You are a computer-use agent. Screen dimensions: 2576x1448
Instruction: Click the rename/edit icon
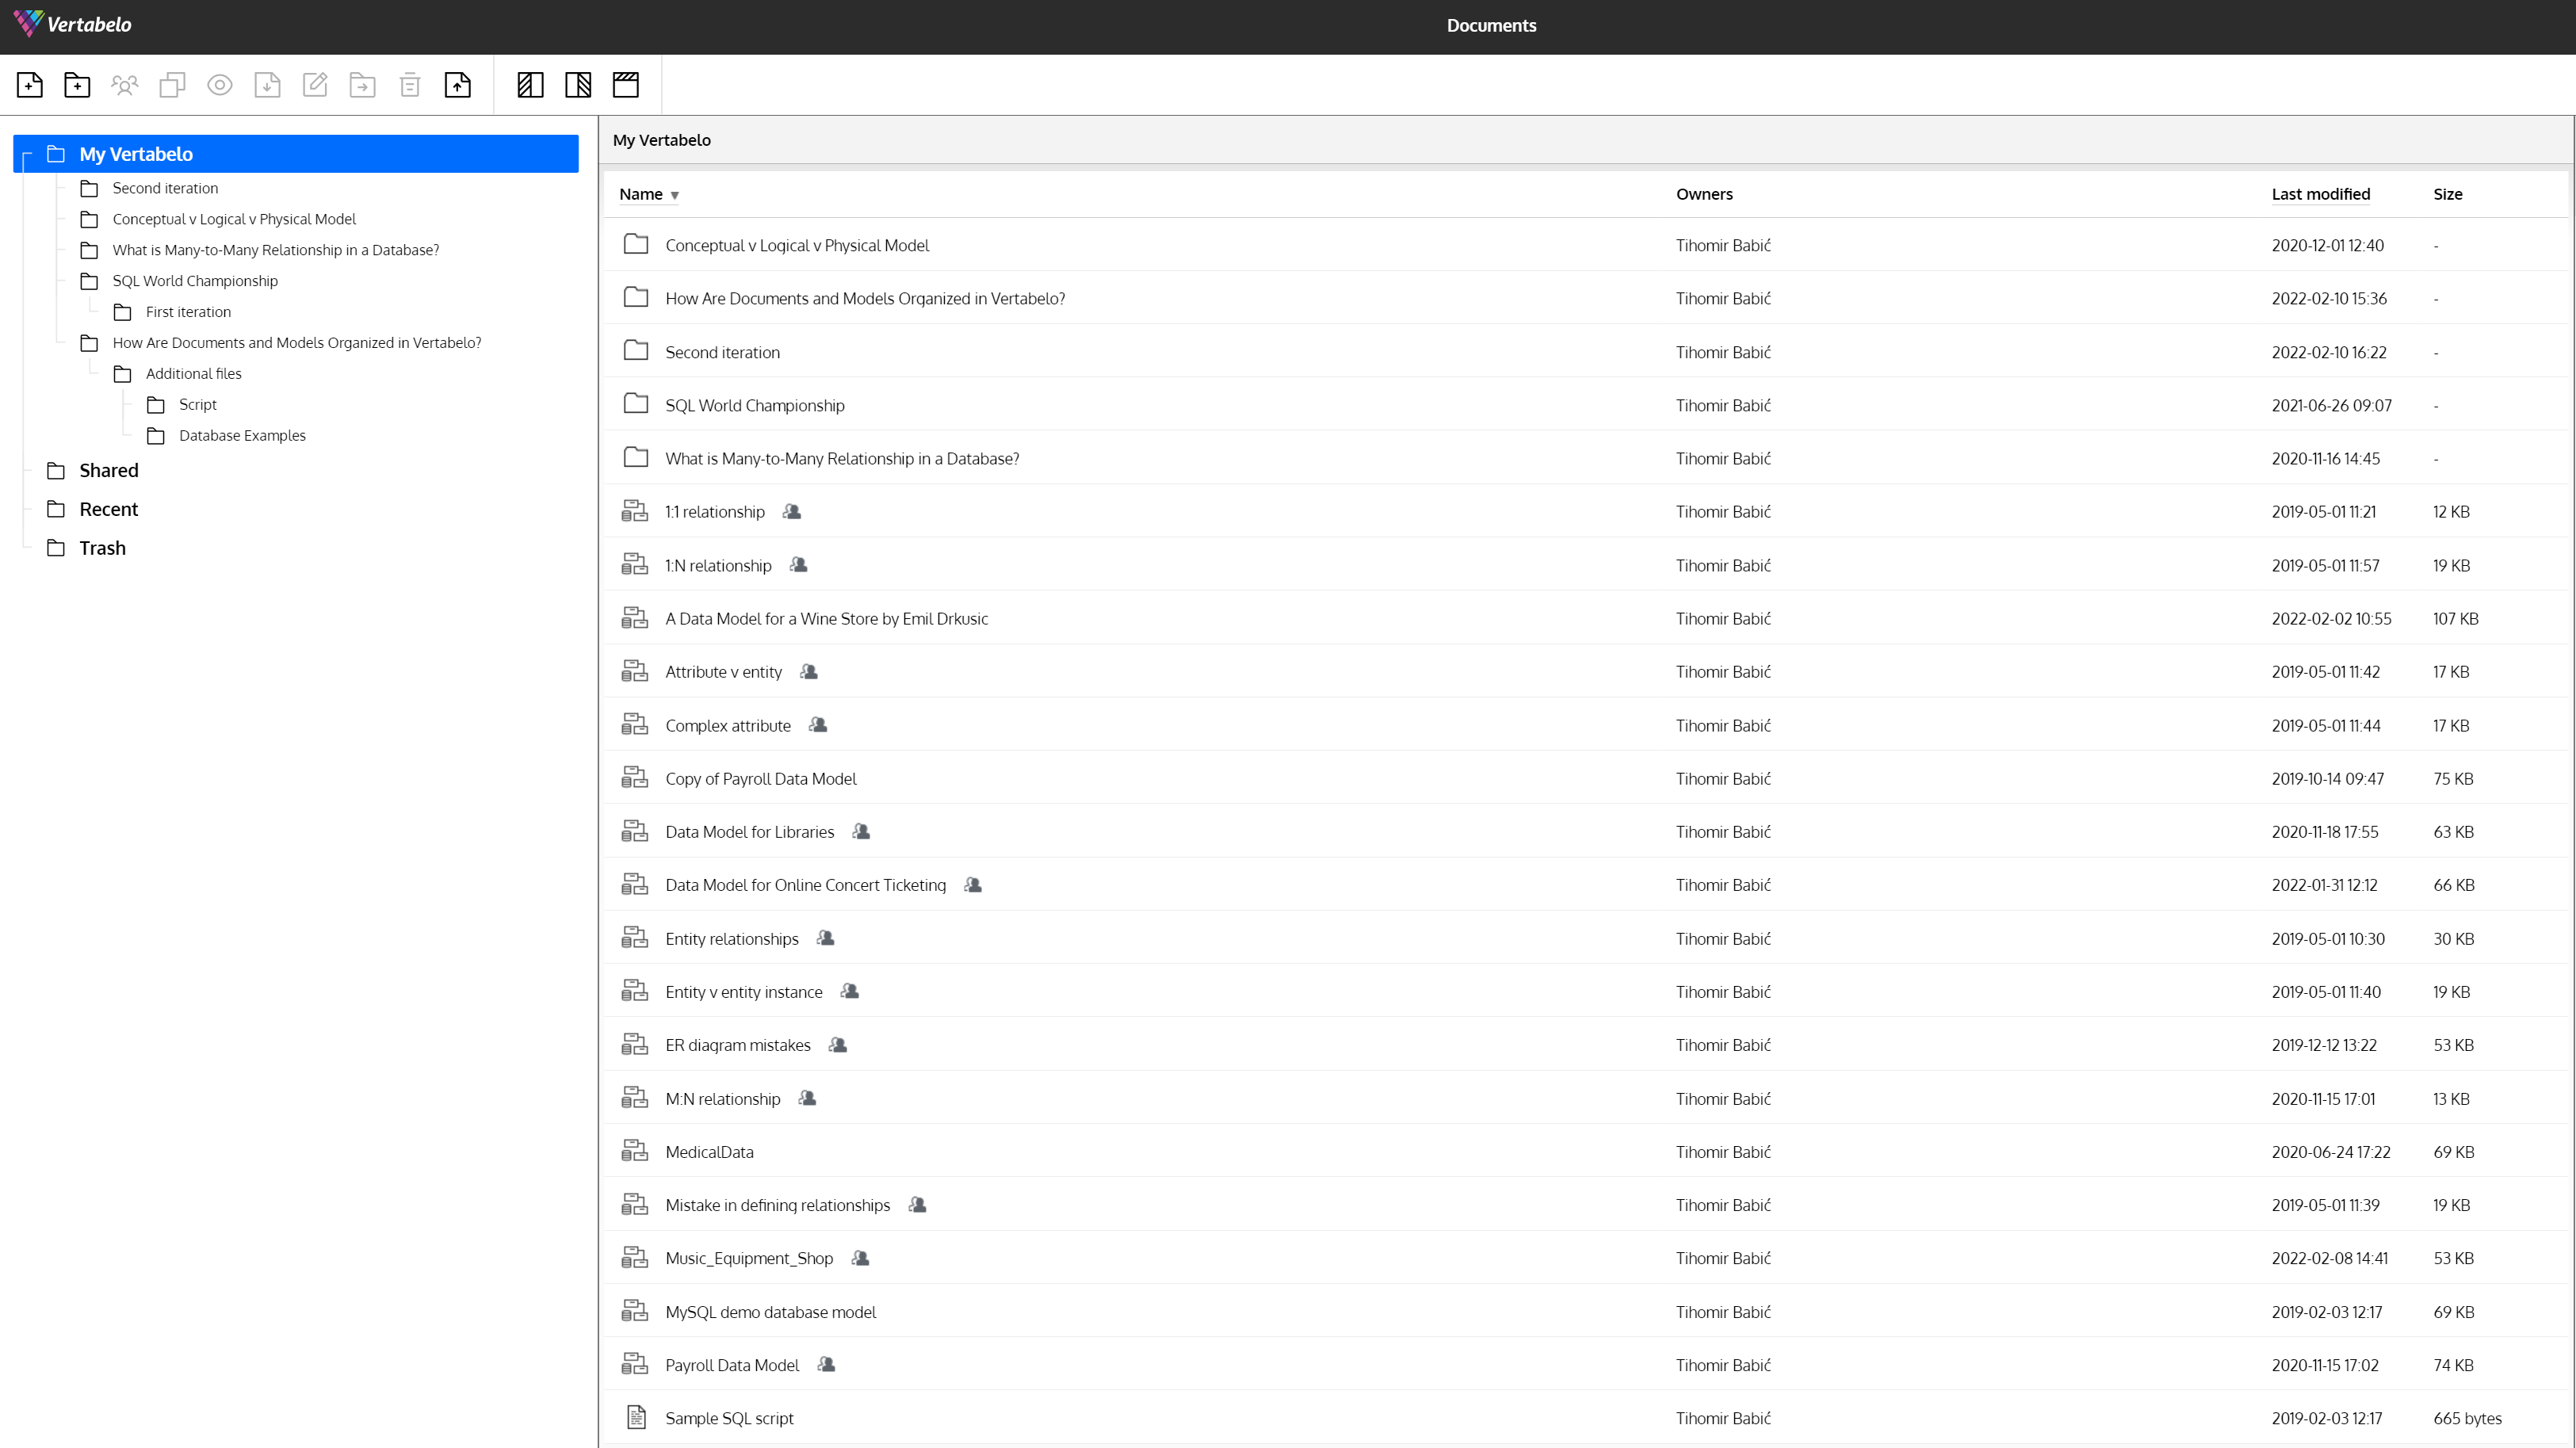[315, 85]
